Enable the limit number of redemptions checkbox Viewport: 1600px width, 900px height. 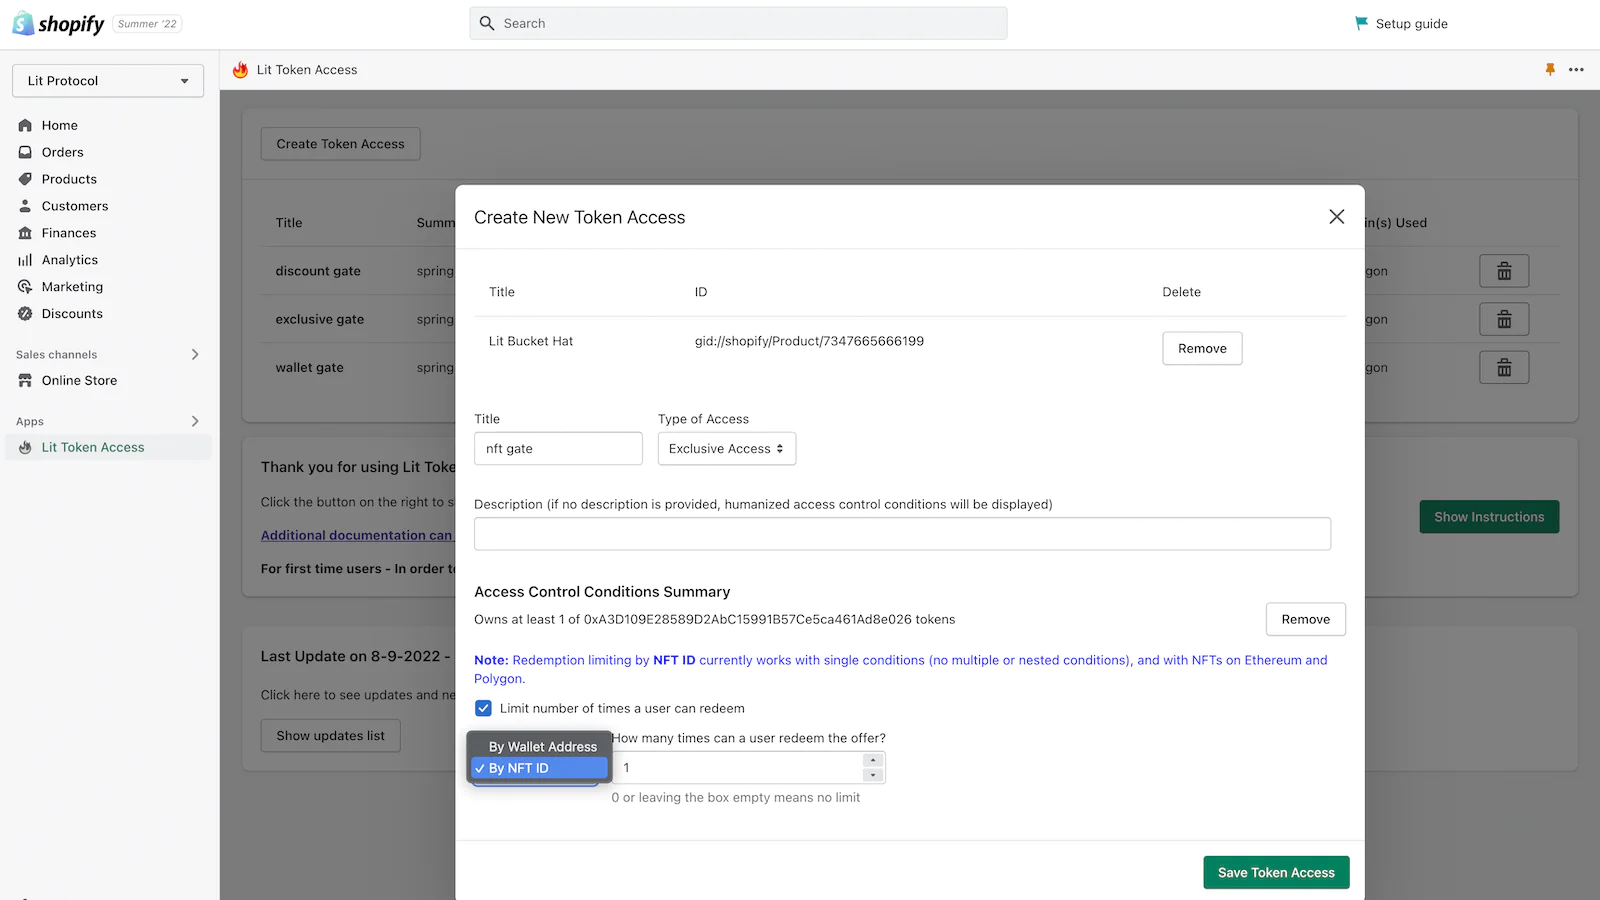point(483,708)
